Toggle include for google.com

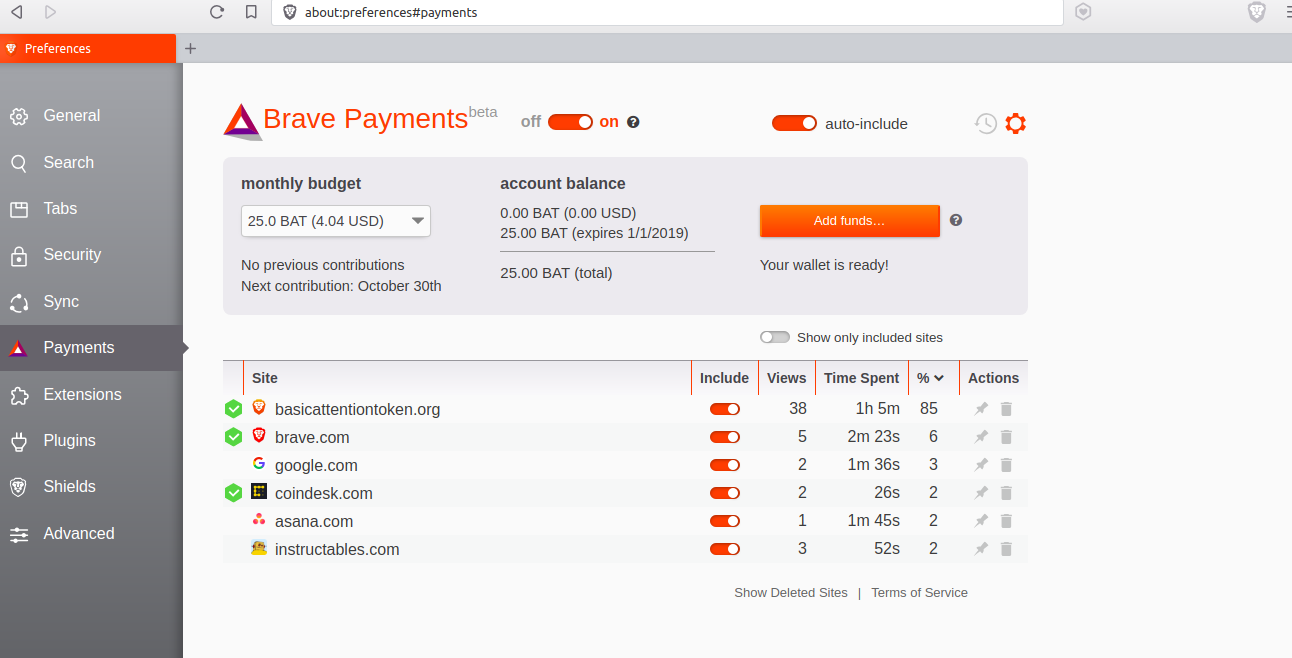click(x=725, y=465)
